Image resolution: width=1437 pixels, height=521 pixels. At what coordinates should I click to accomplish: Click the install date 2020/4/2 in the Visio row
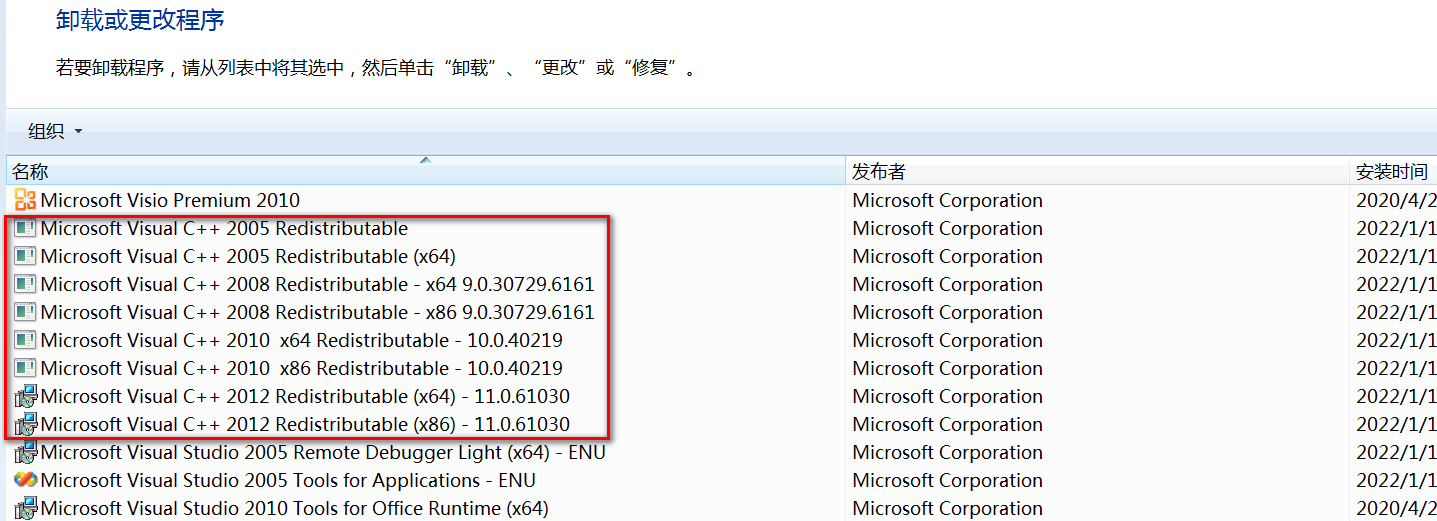tap(1396, 200)
